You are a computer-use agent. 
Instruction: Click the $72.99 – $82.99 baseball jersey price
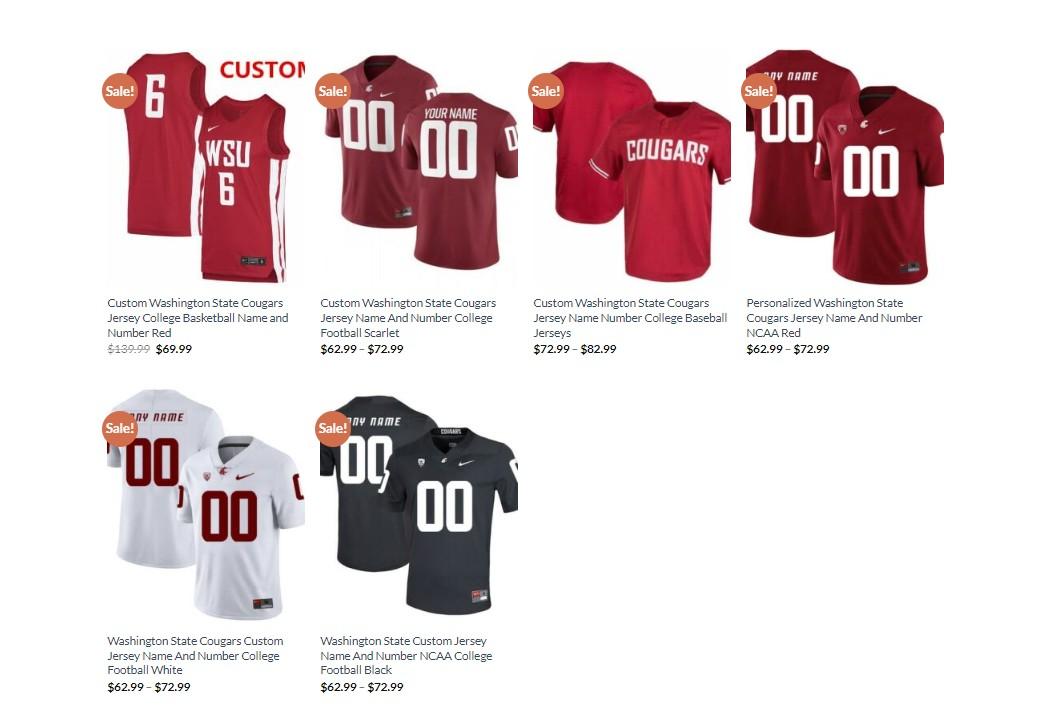tap(575, 349)
